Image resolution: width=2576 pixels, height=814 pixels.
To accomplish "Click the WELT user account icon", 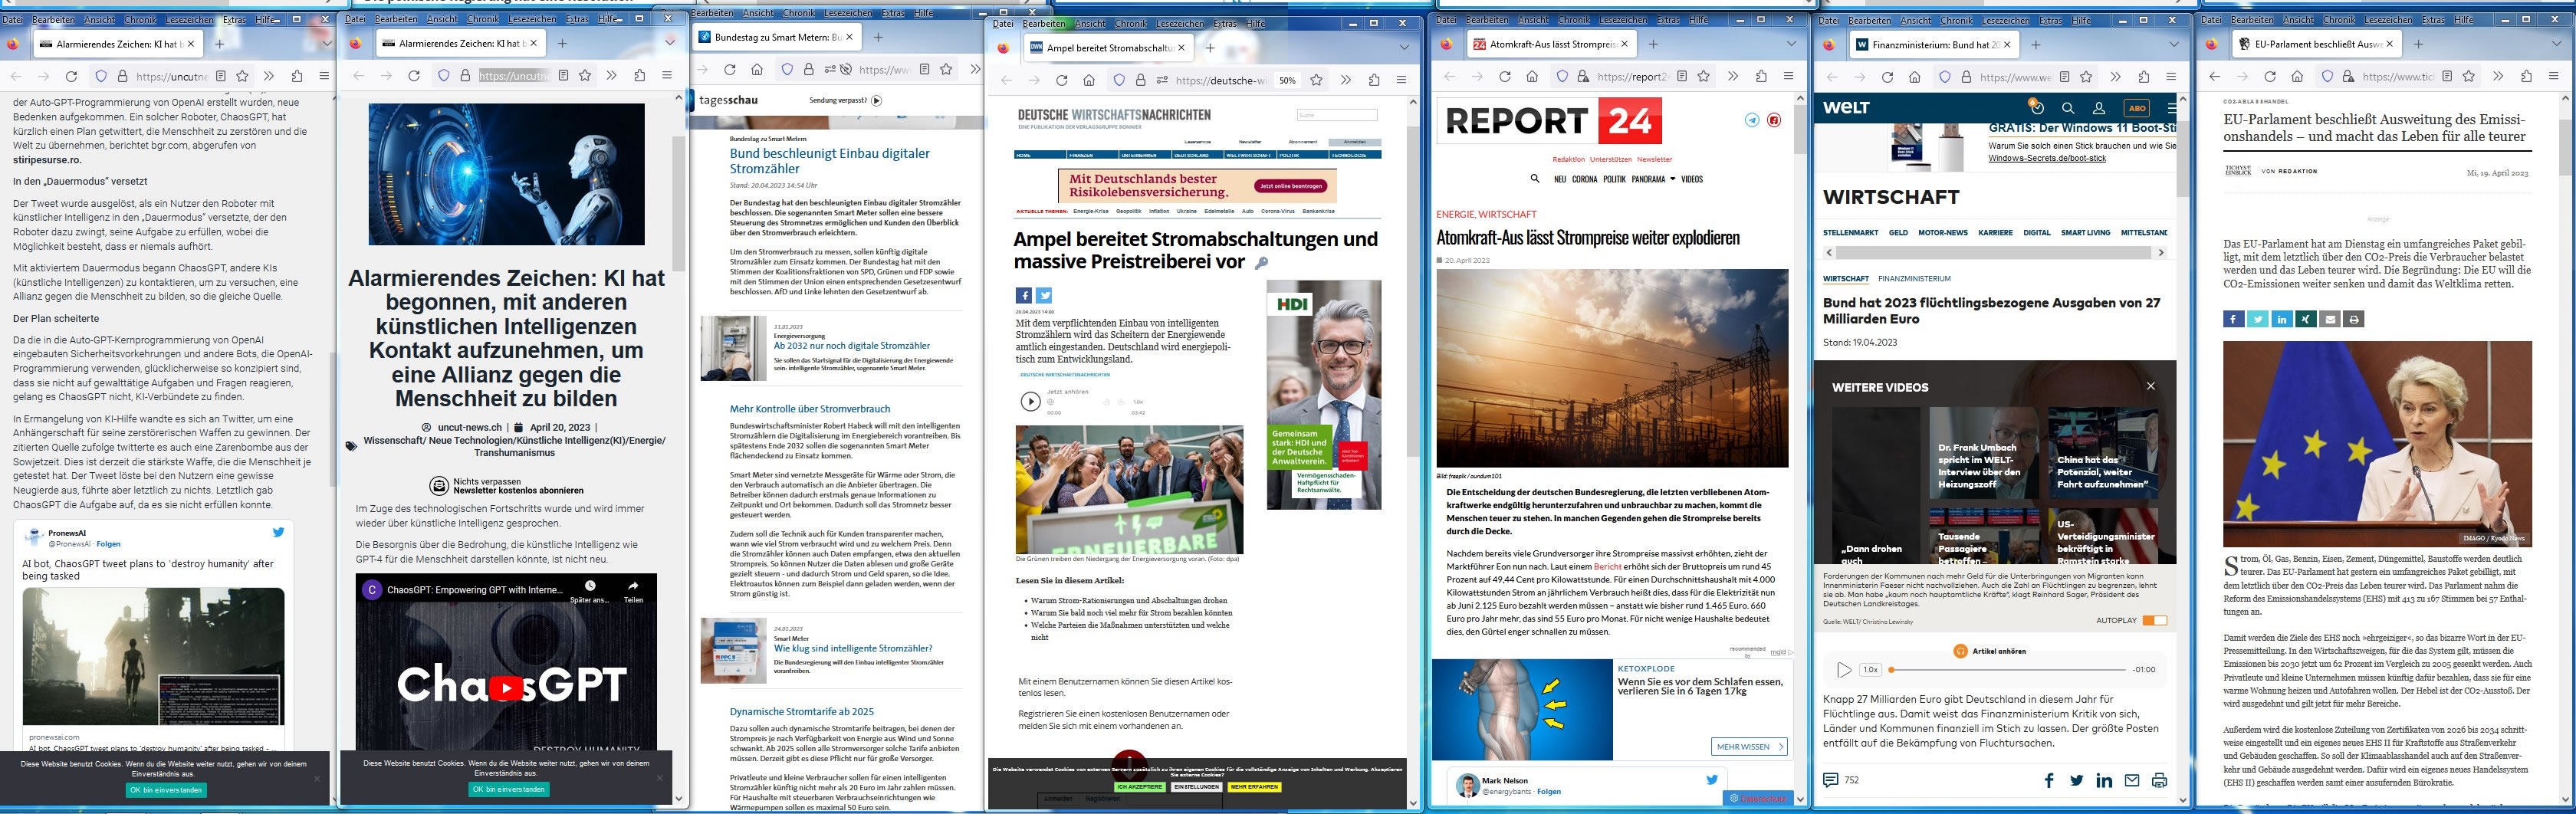I will click(2099, 108).
